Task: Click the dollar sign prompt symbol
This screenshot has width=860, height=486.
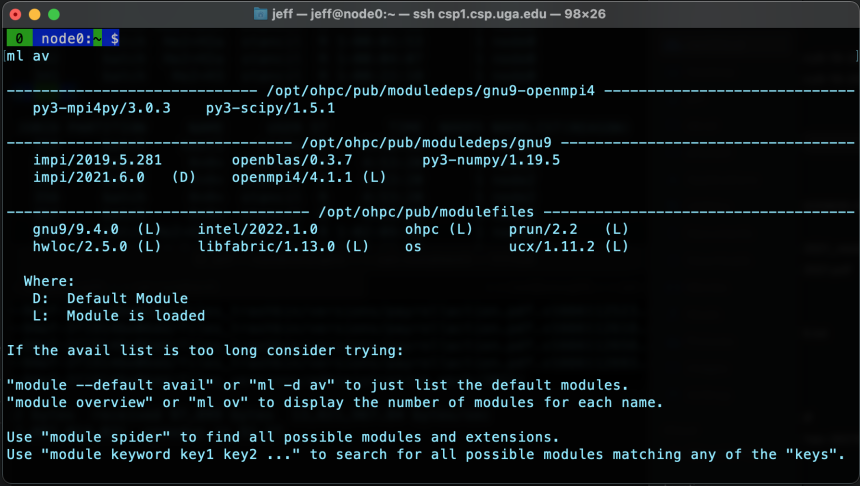Action: 115,38
